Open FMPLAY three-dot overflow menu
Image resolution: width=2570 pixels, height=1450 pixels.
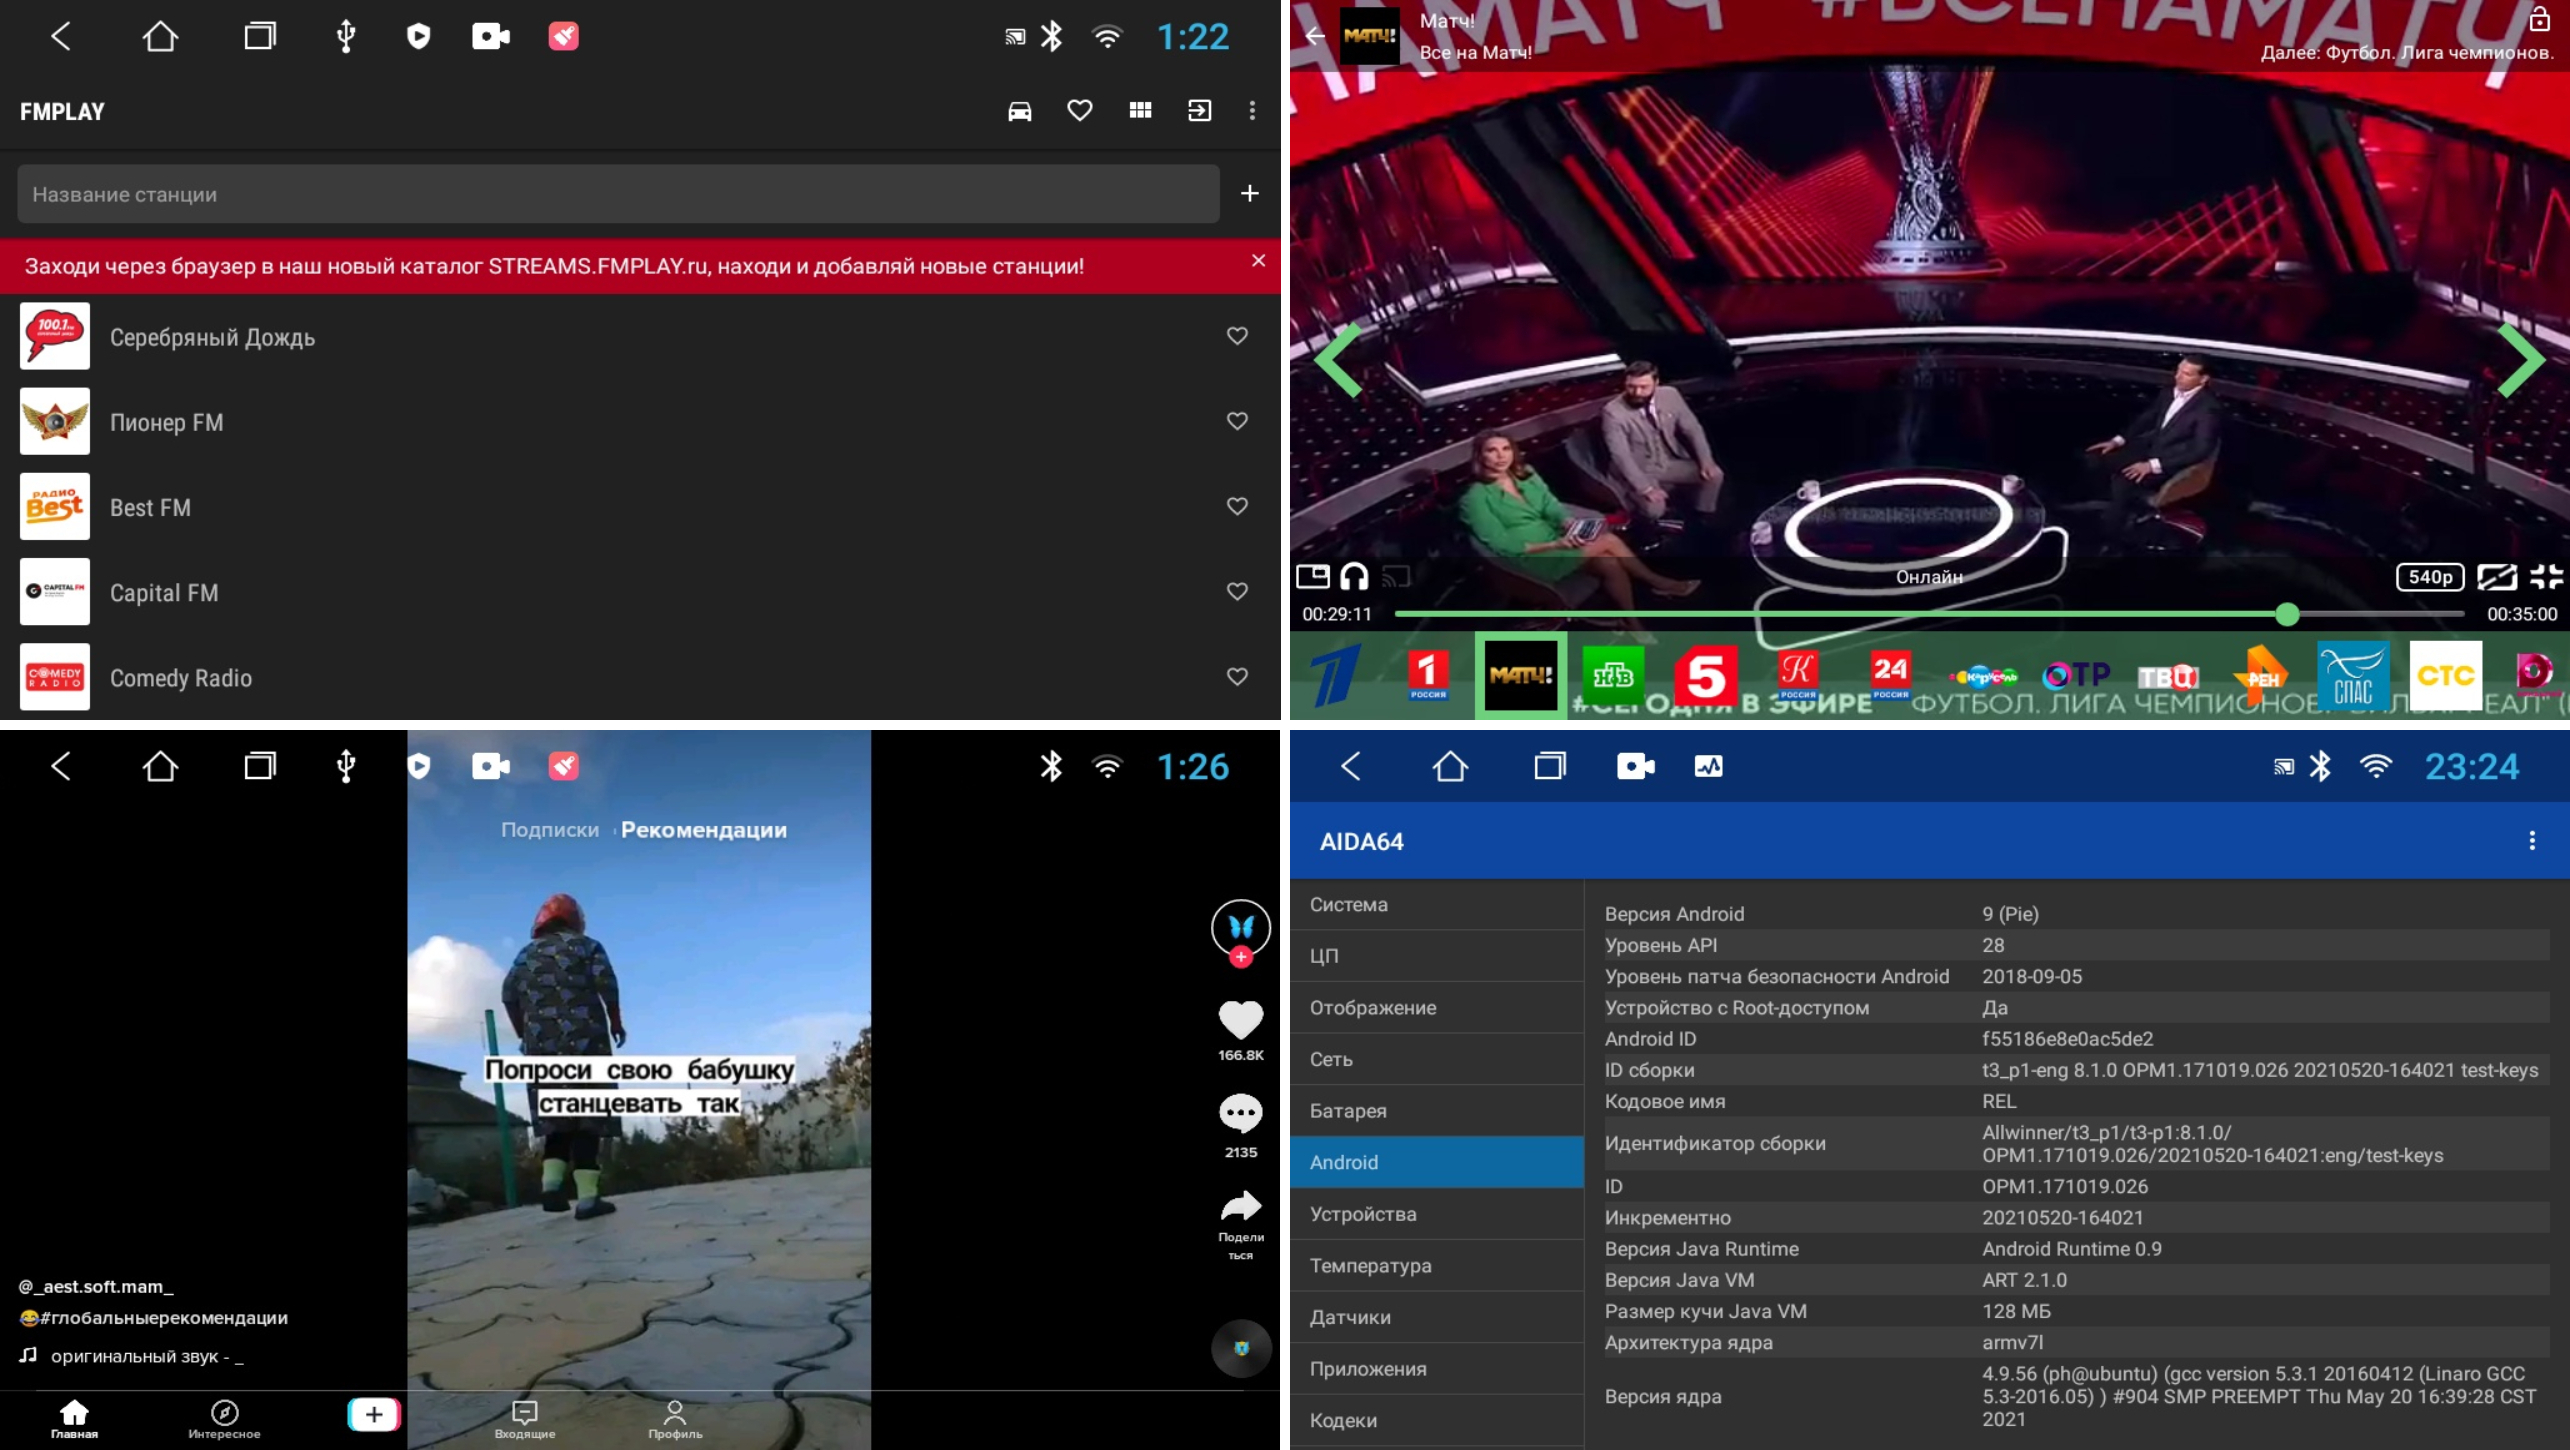tap(1252, 111)
